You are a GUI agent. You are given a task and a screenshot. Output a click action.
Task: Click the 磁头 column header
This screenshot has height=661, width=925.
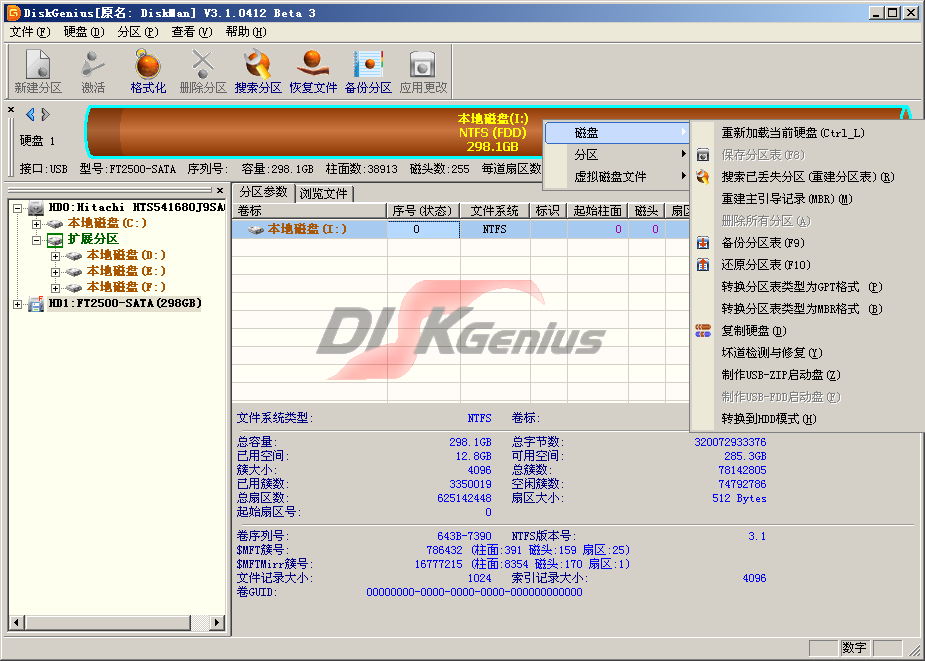(646, 211)
